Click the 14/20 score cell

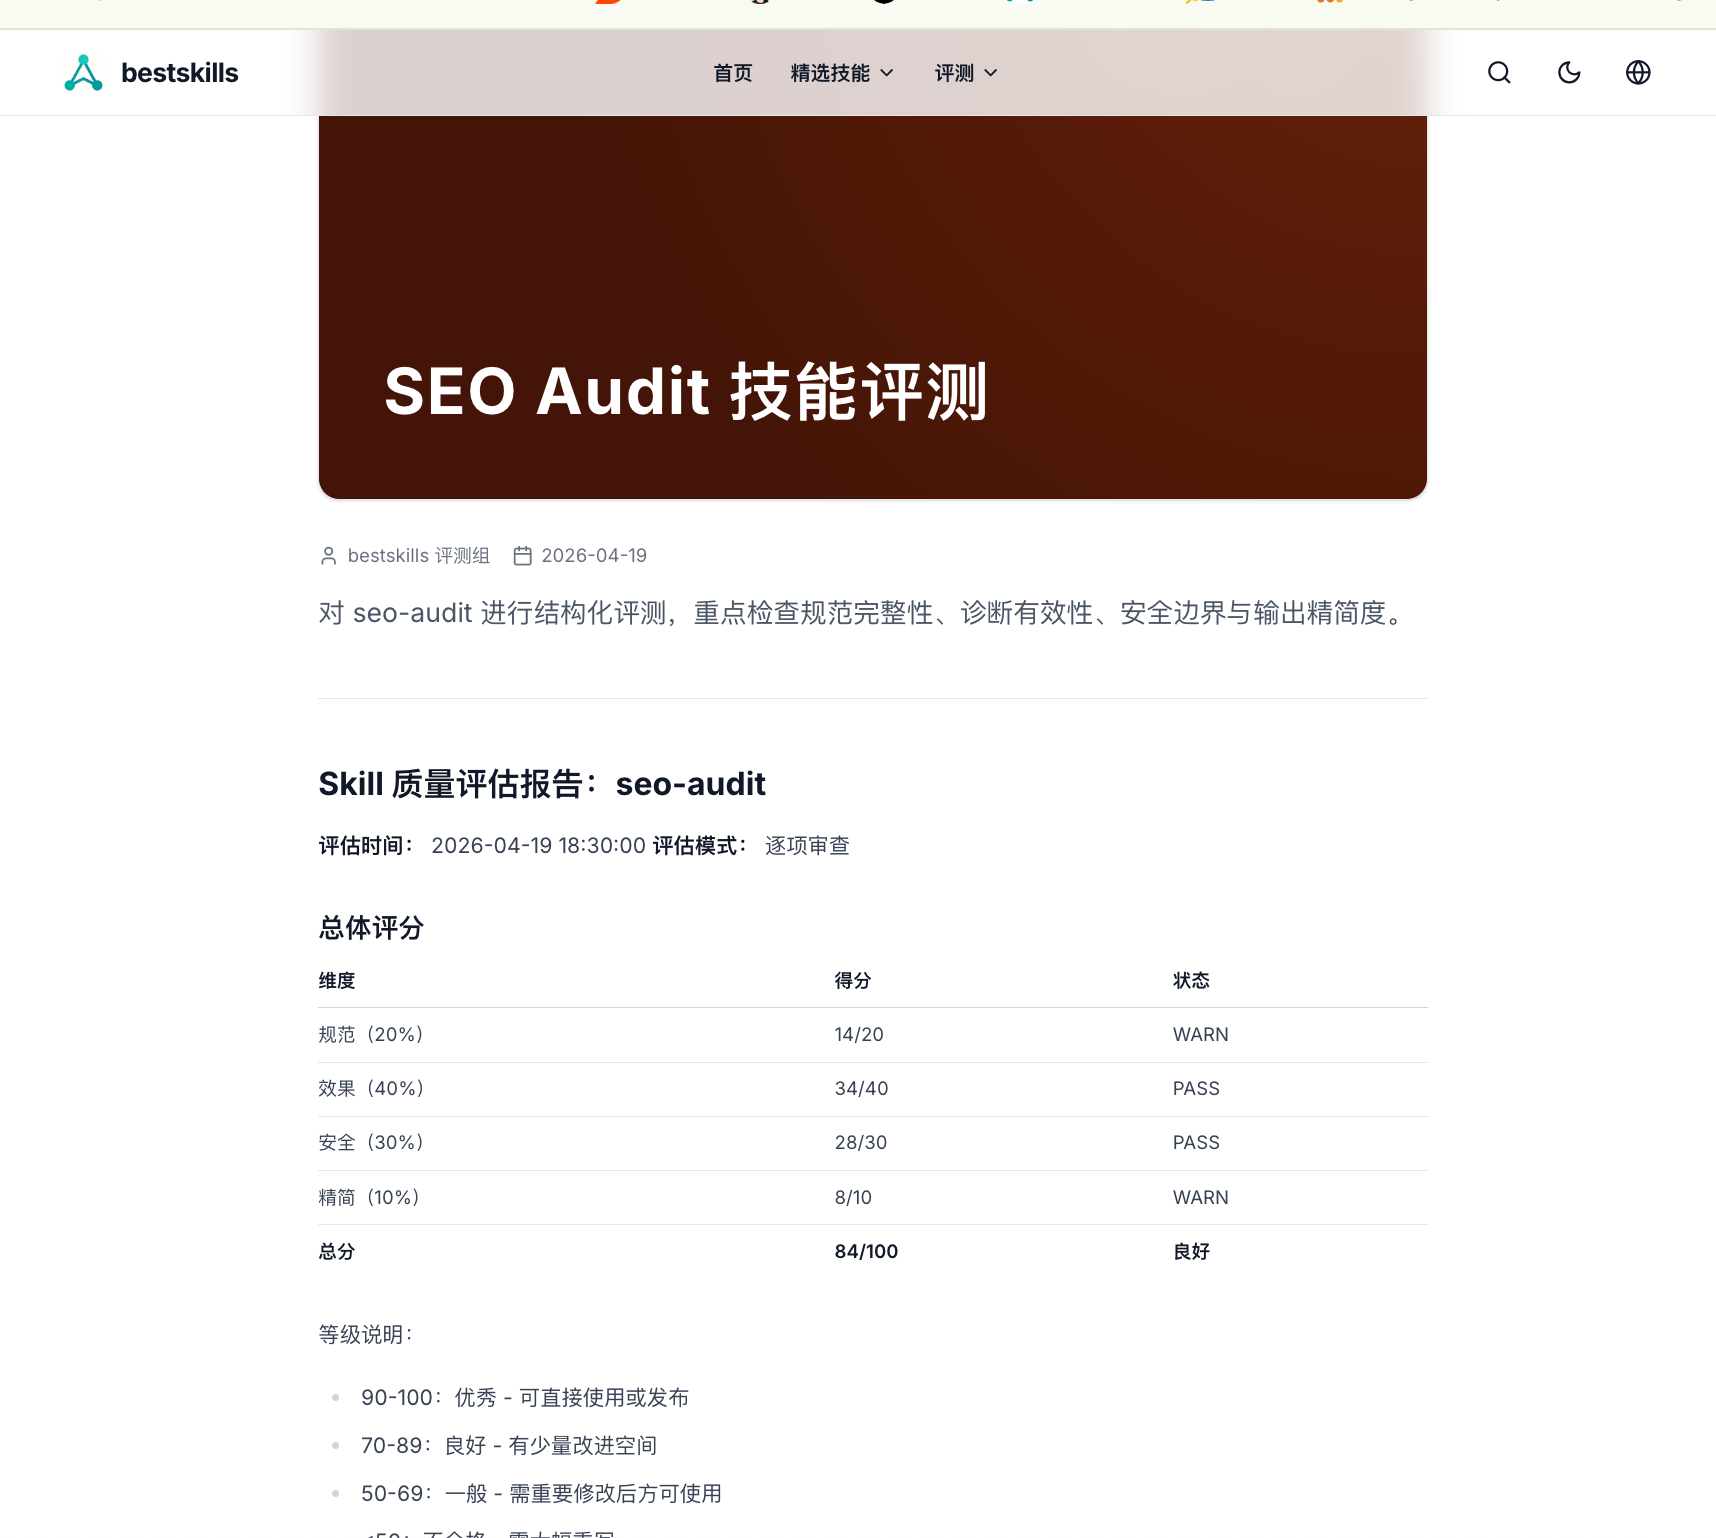859,1035
